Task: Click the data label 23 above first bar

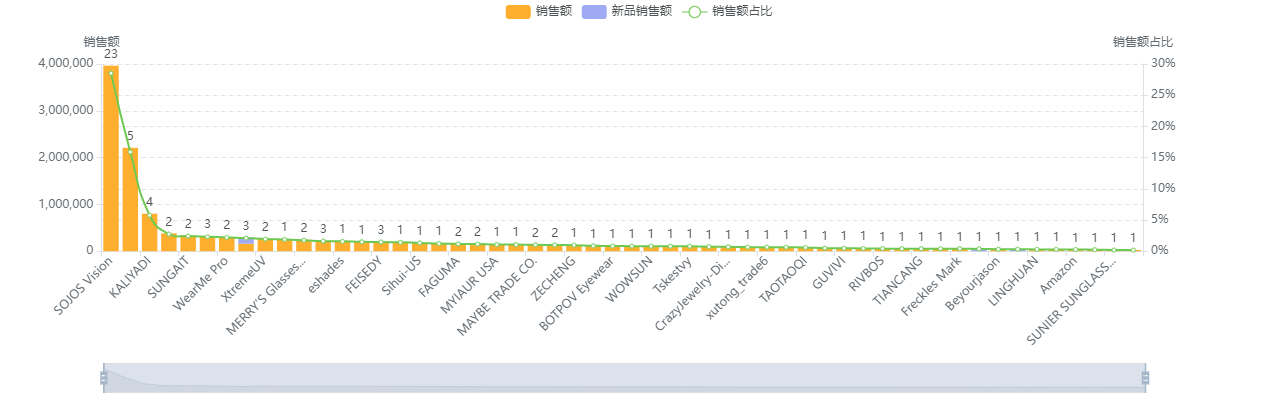Action: 111,54
